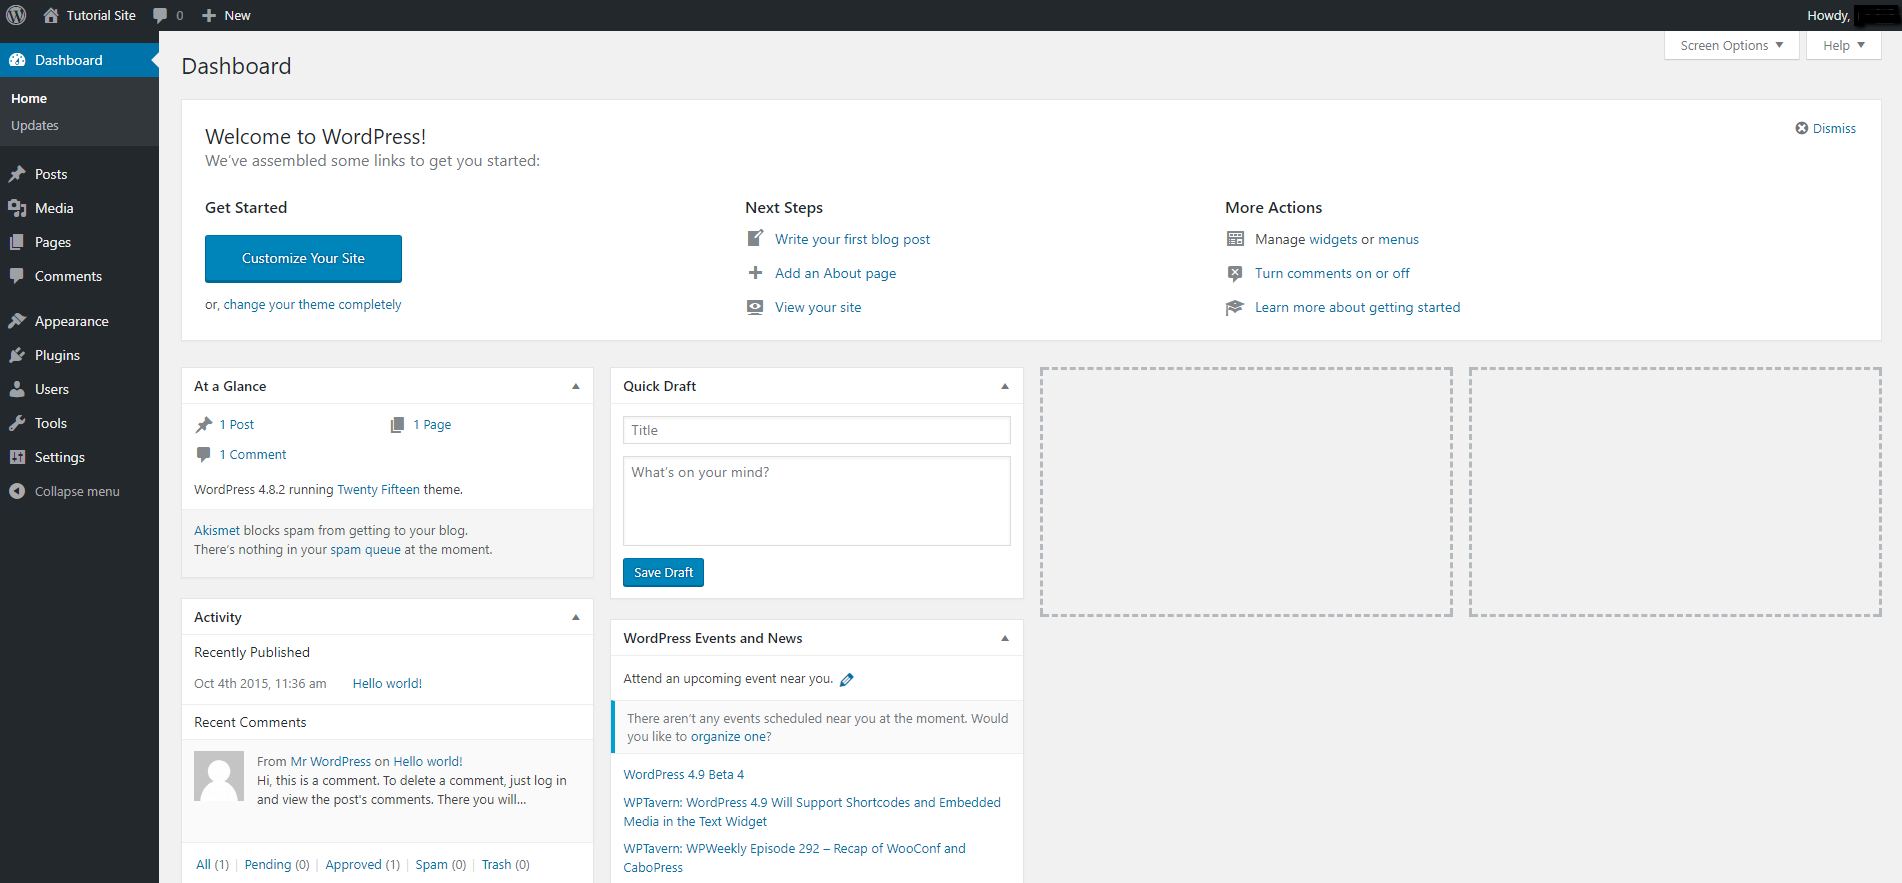Open the Plugins menu
Image resolution: width=1902 pixels, height=883 pixels.
(79, 355)
